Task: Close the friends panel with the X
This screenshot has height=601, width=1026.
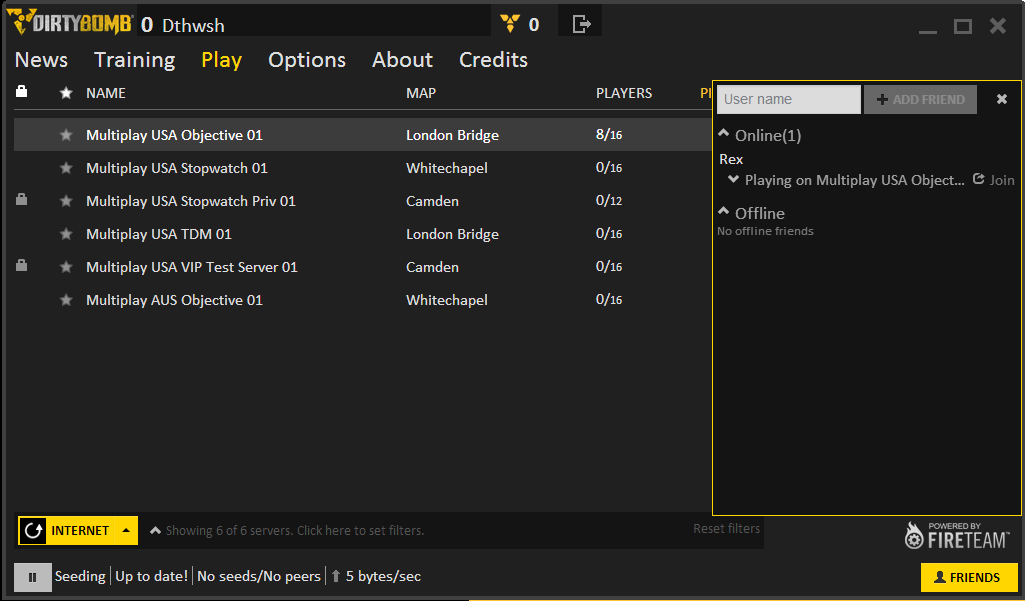Action: point(1002,99)
